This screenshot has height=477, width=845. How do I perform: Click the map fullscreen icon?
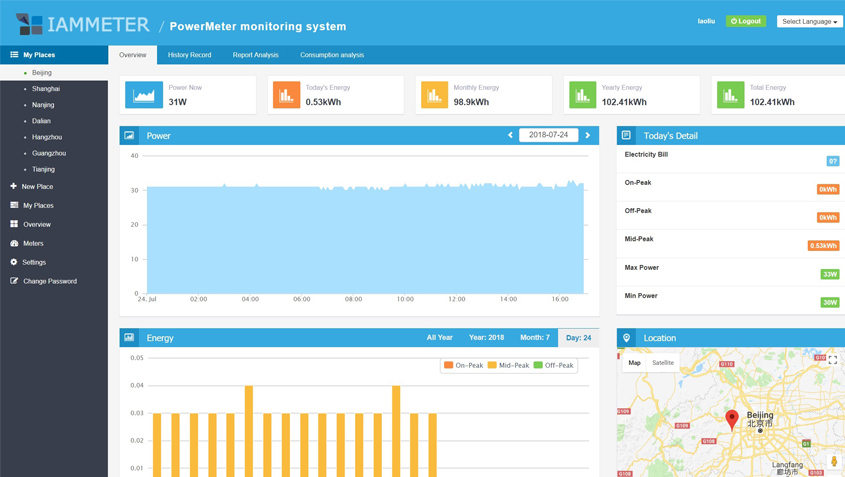pyautogui.click(x=832, y=360)
